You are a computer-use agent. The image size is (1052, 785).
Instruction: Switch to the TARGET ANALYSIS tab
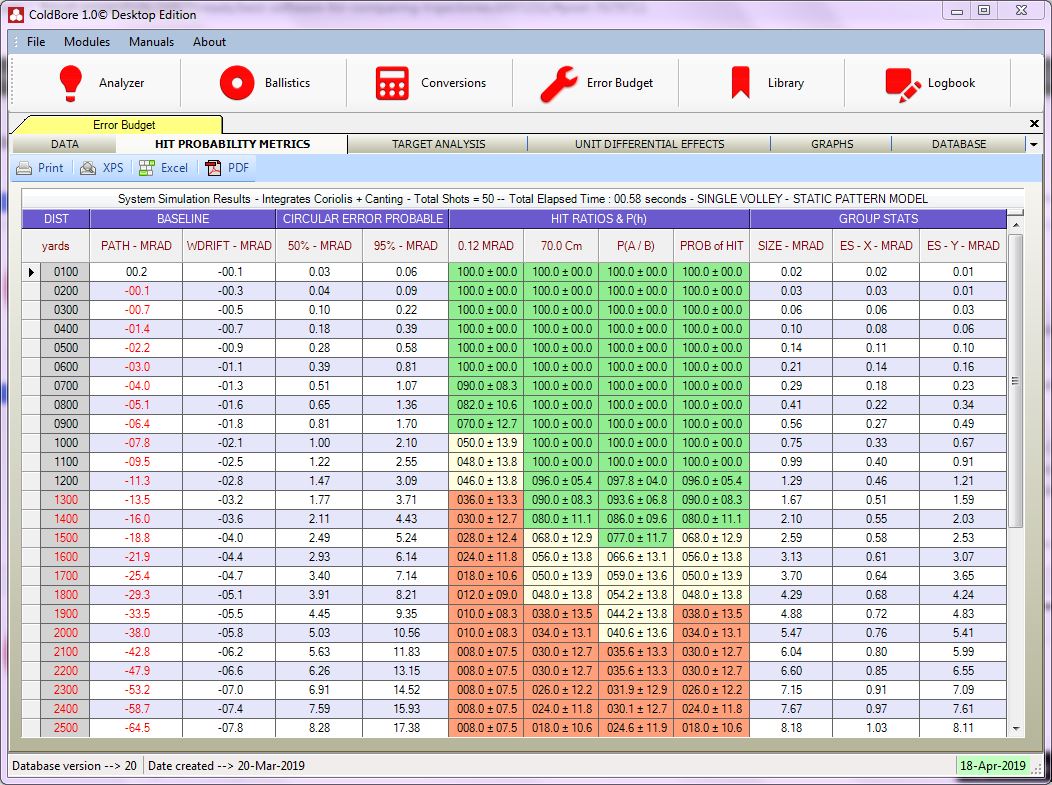tap(438, 144)
